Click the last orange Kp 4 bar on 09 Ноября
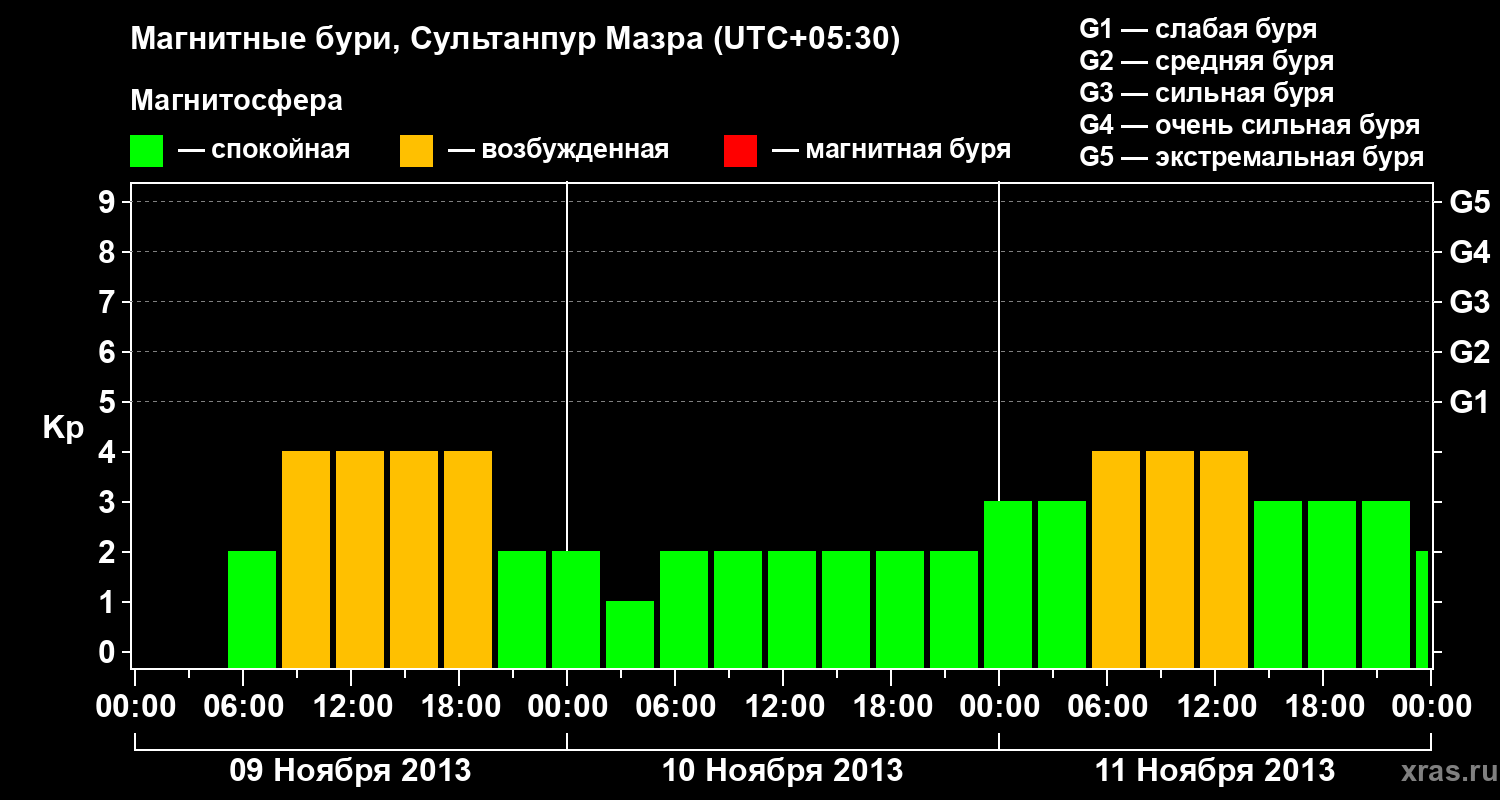Viewport: 1500px width, 800px height. pyautogui.click(x=468, y=559)
